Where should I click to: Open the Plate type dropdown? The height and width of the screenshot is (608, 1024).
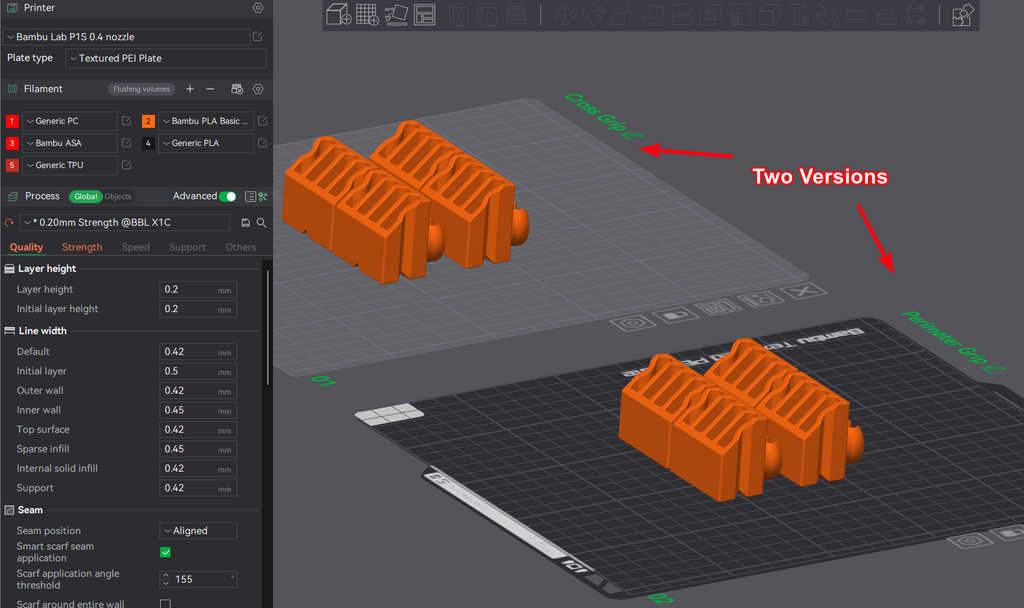166,58
